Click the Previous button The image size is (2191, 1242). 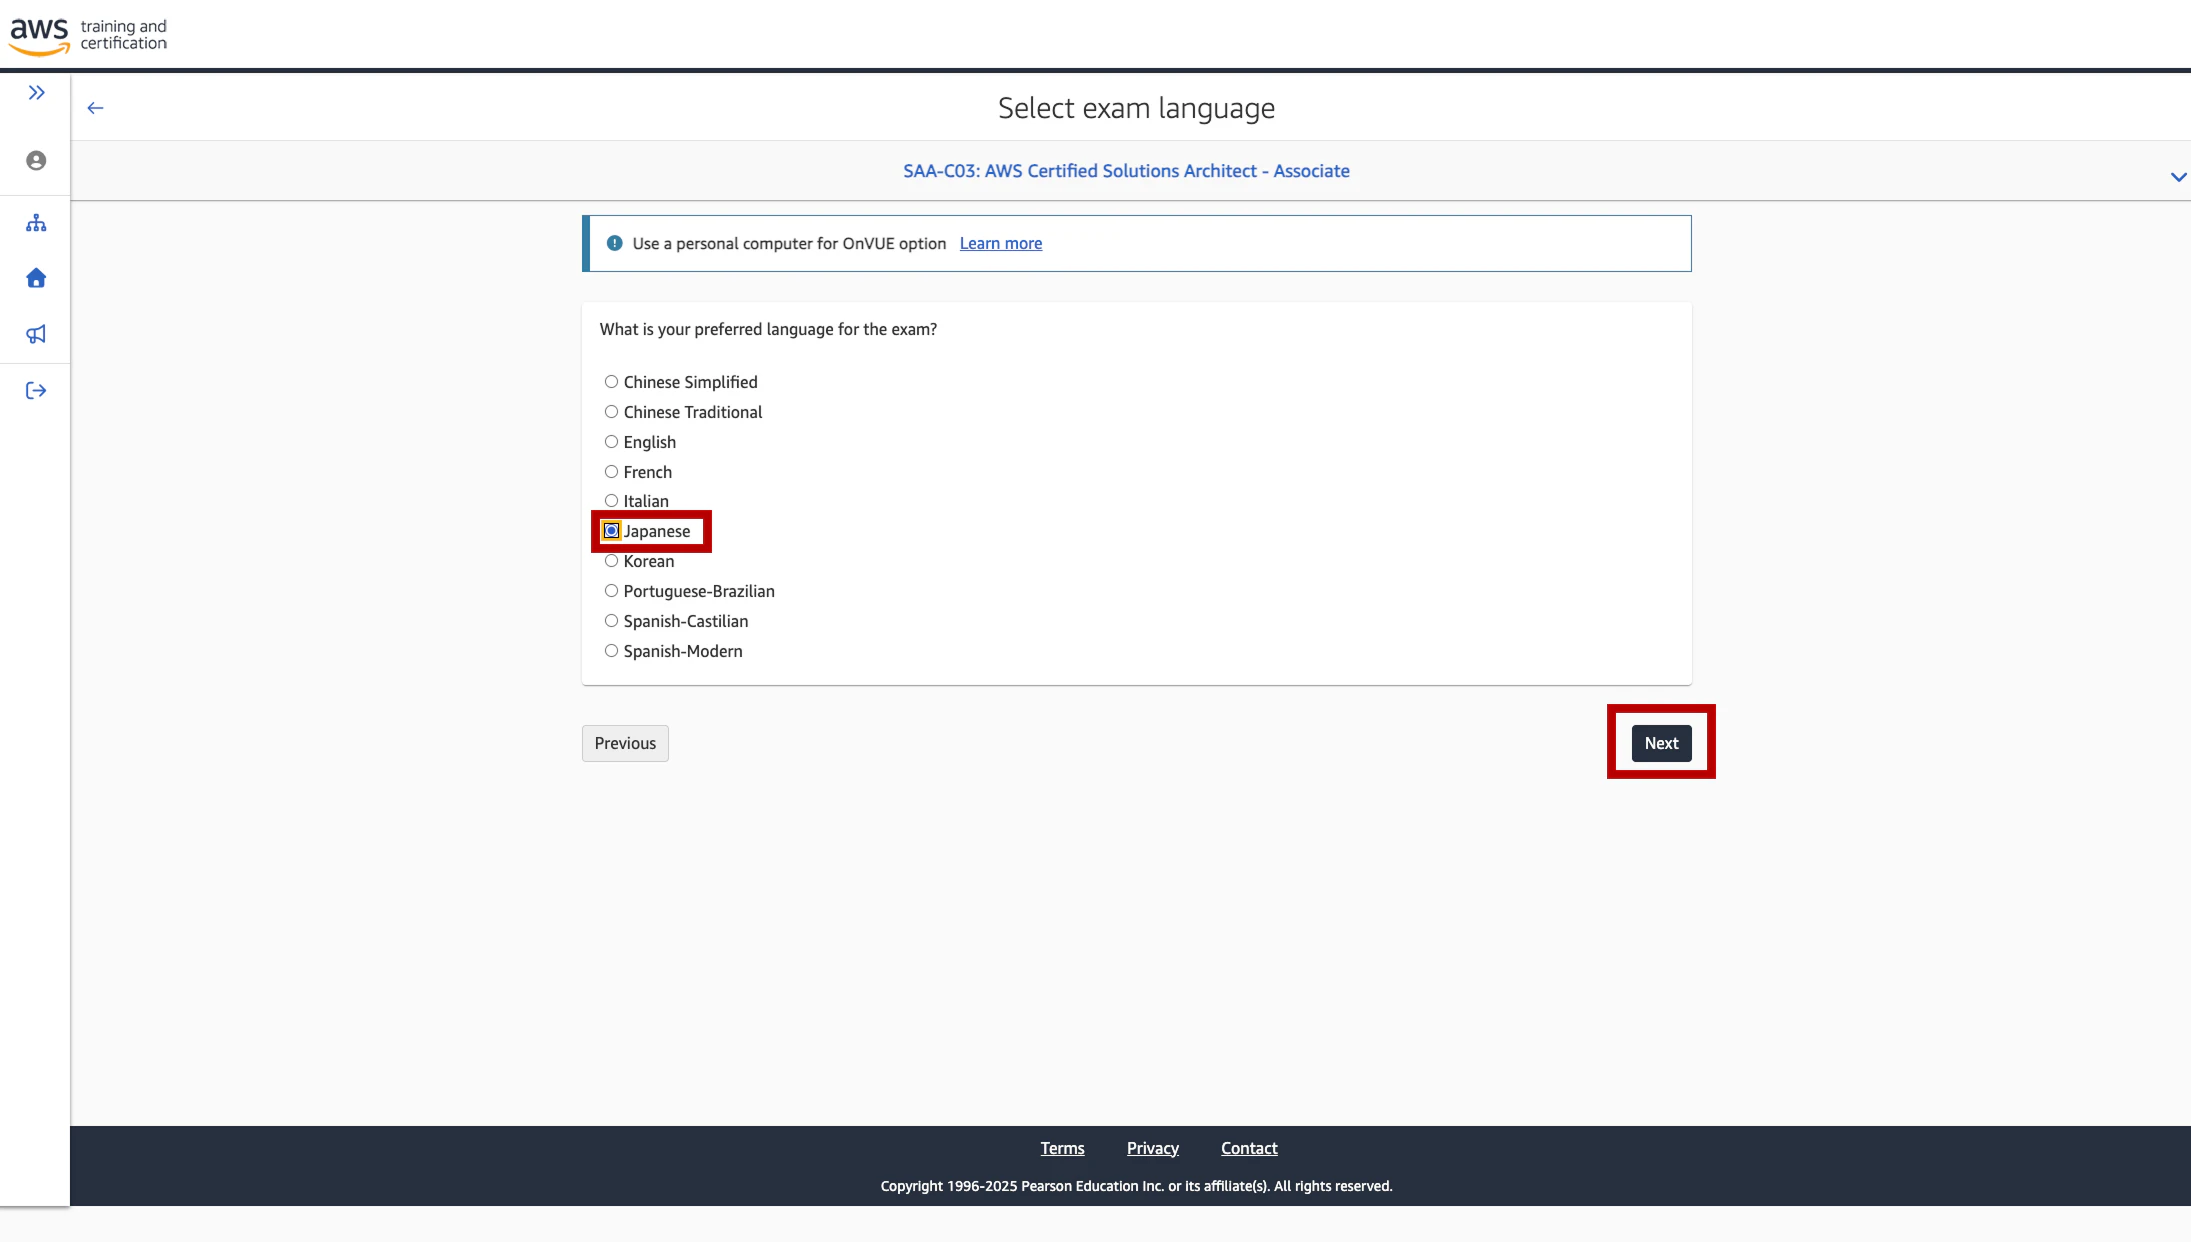(625, 743)
